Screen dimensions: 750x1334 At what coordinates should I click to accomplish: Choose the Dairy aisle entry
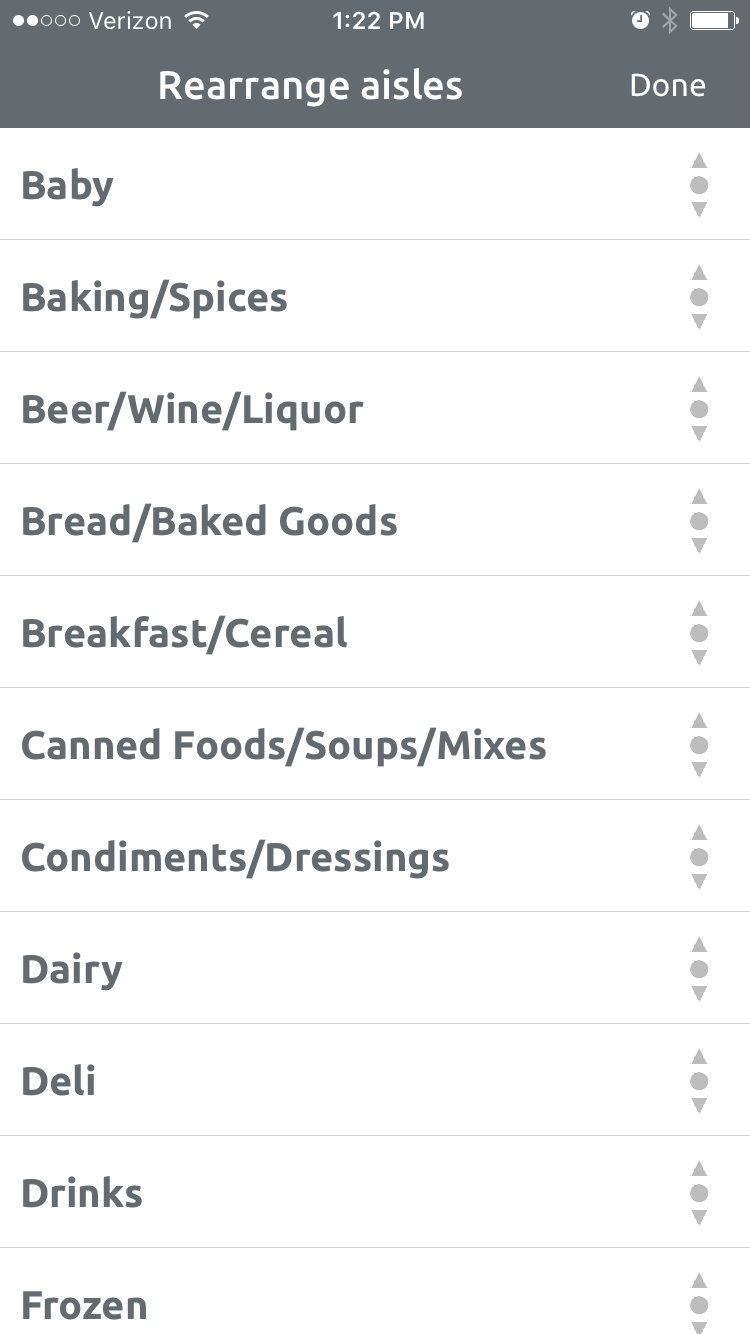375,968
